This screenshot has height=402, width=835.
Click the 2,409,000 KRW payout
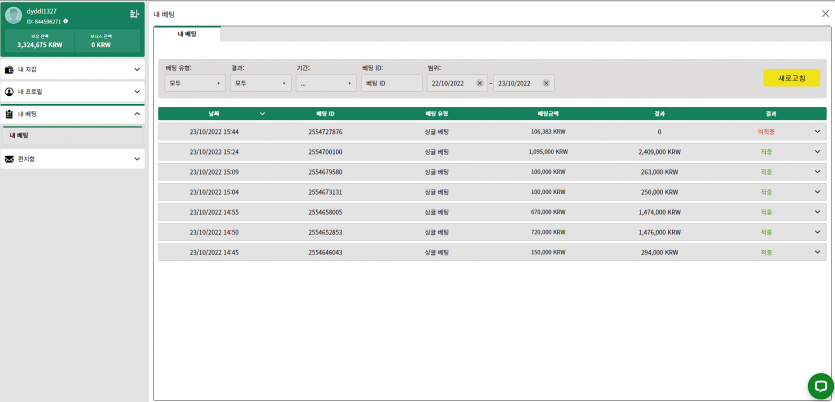coord(659,152)
